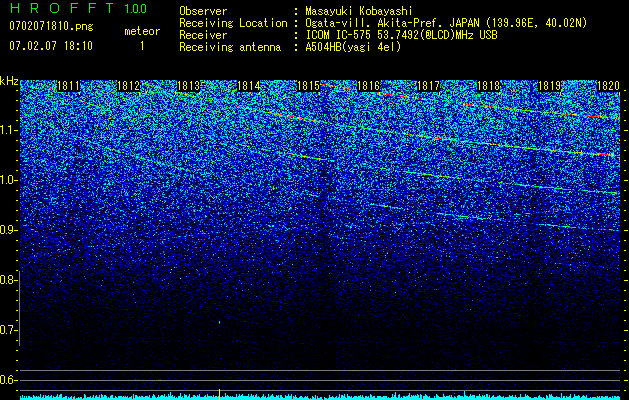
Task: Click the 1812 time marker
Action: click(129, 86)
